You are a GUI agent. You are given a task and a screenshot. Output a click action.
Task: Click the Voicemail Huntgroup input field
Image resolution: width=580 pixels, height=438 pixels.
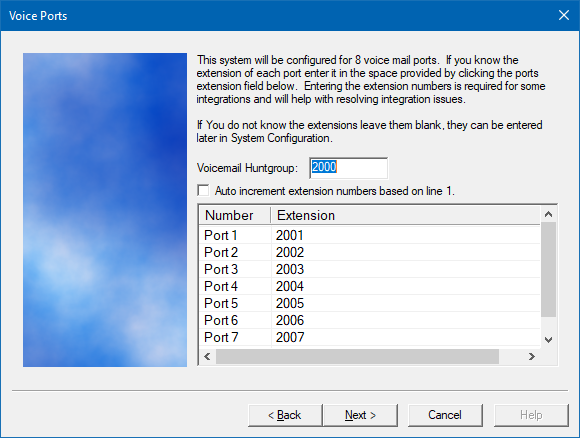[348, 168]
